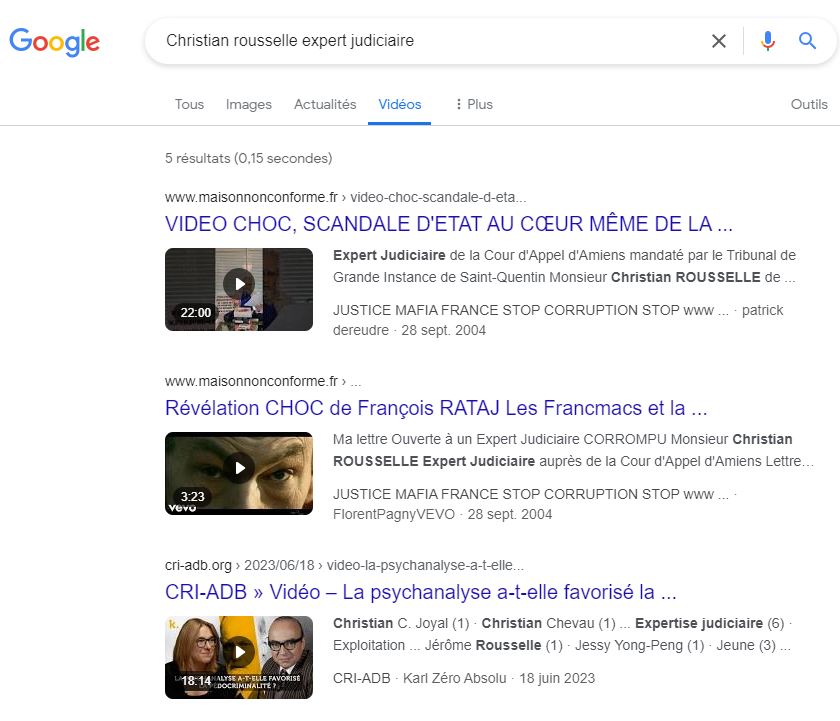The image size is (840, 721).
Task: Start voice search with the microphone icon
Action: (x=768, y=41)
